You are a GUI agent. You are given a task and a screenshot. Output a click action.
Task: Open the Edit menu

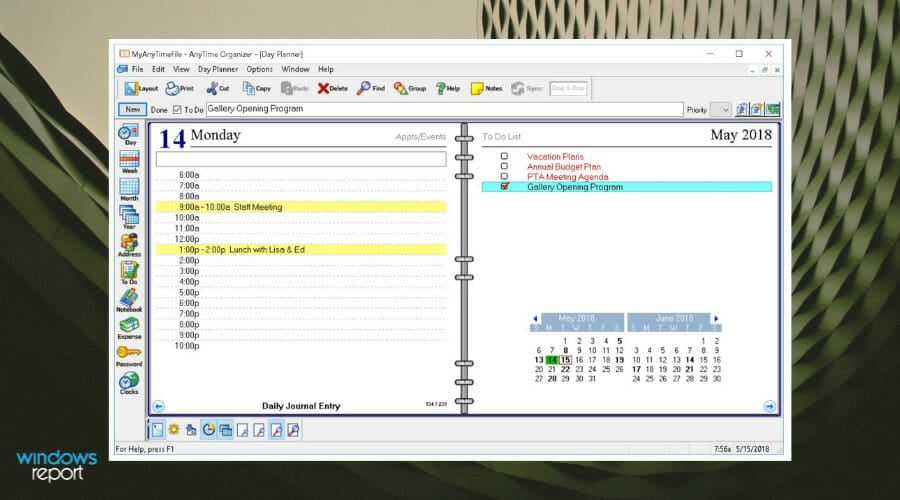158,69
